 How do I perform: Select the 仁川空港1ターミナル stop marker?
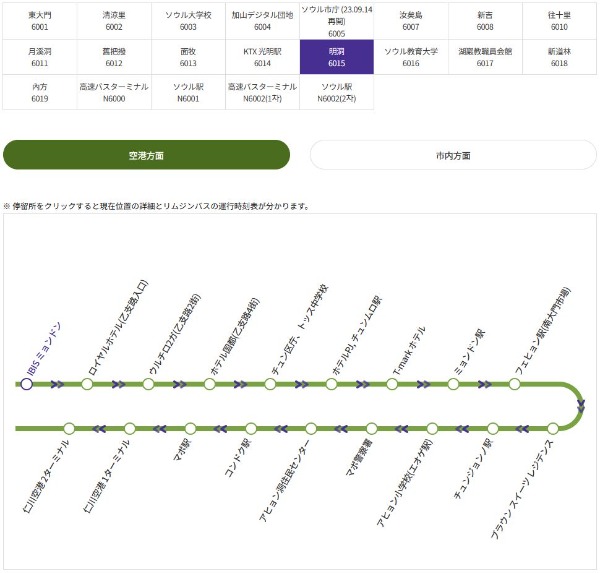click(129, 428)
